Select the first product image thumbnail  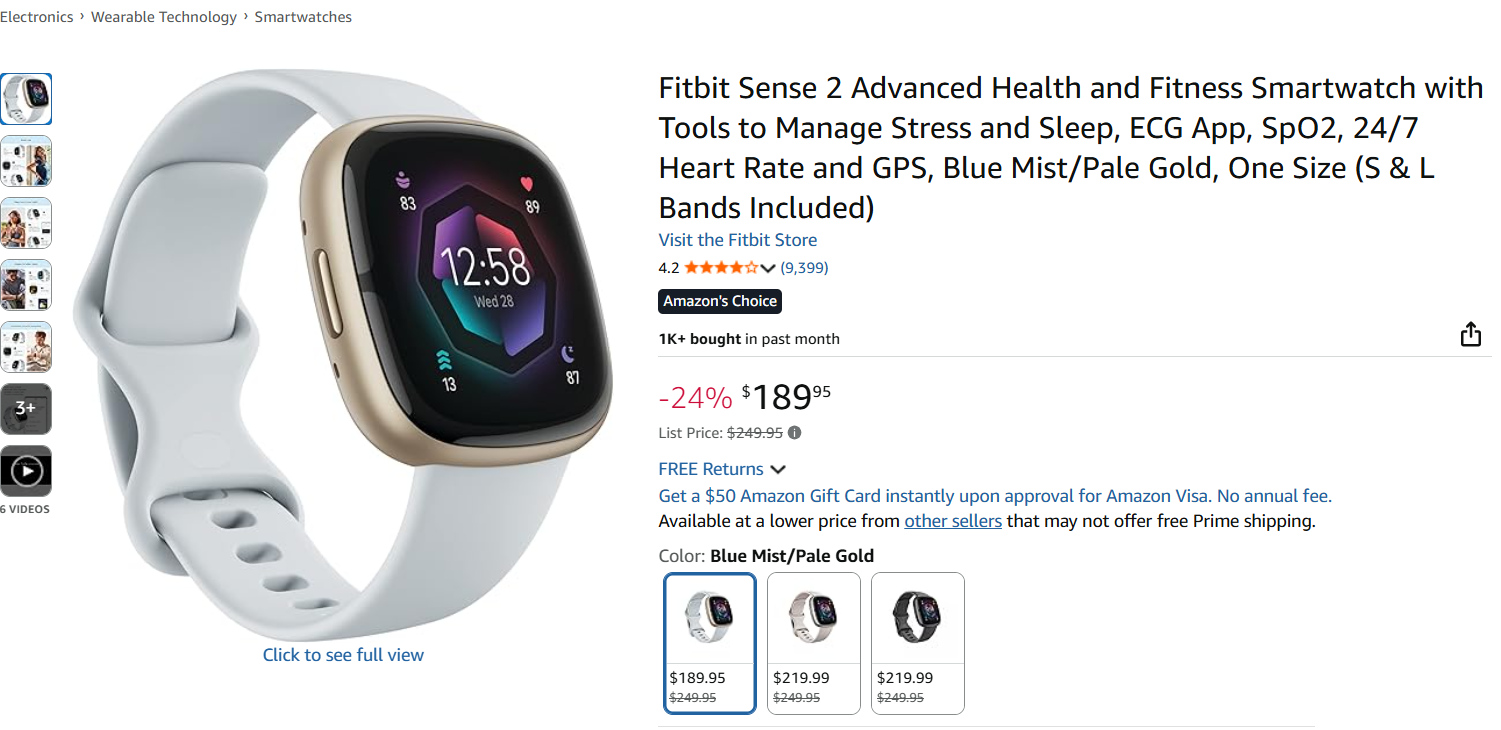pos(26,99)
